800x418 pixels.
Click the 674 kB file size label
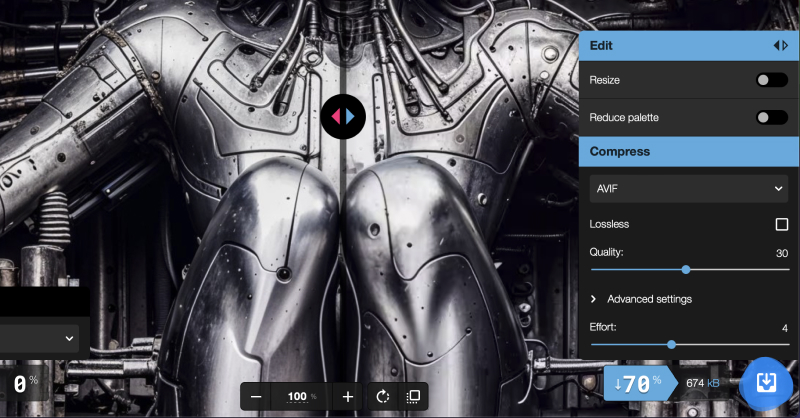[703, 384]
